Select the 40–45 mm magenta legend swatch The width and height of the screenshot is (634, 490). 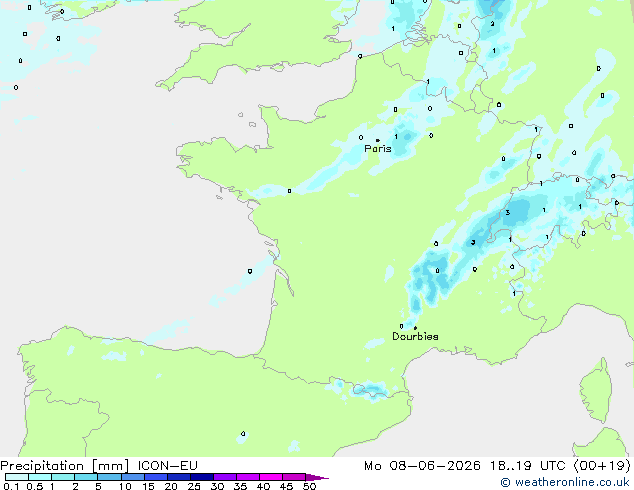pyautogui.click(x=271, y=477)
